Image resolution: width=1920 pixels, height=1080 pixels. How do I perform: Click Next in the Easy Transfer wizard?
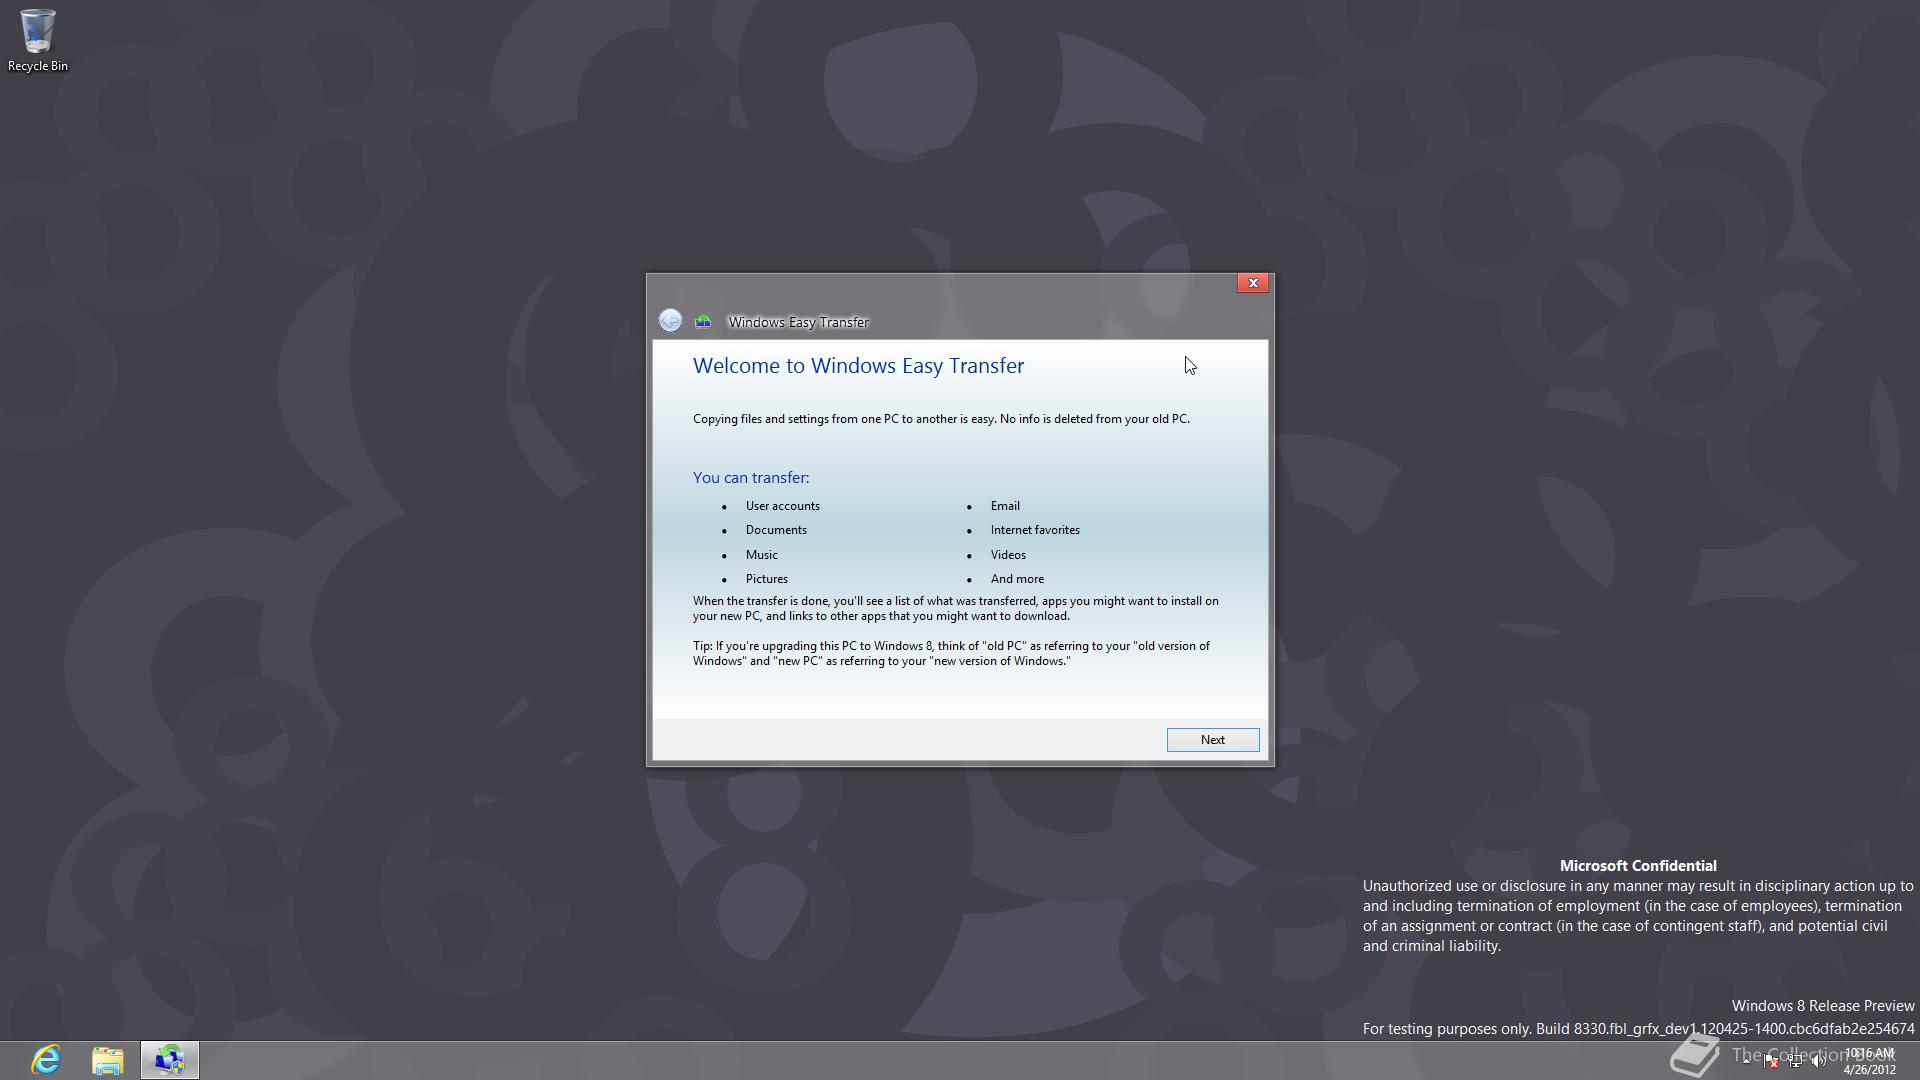(x=1212, y=740)
